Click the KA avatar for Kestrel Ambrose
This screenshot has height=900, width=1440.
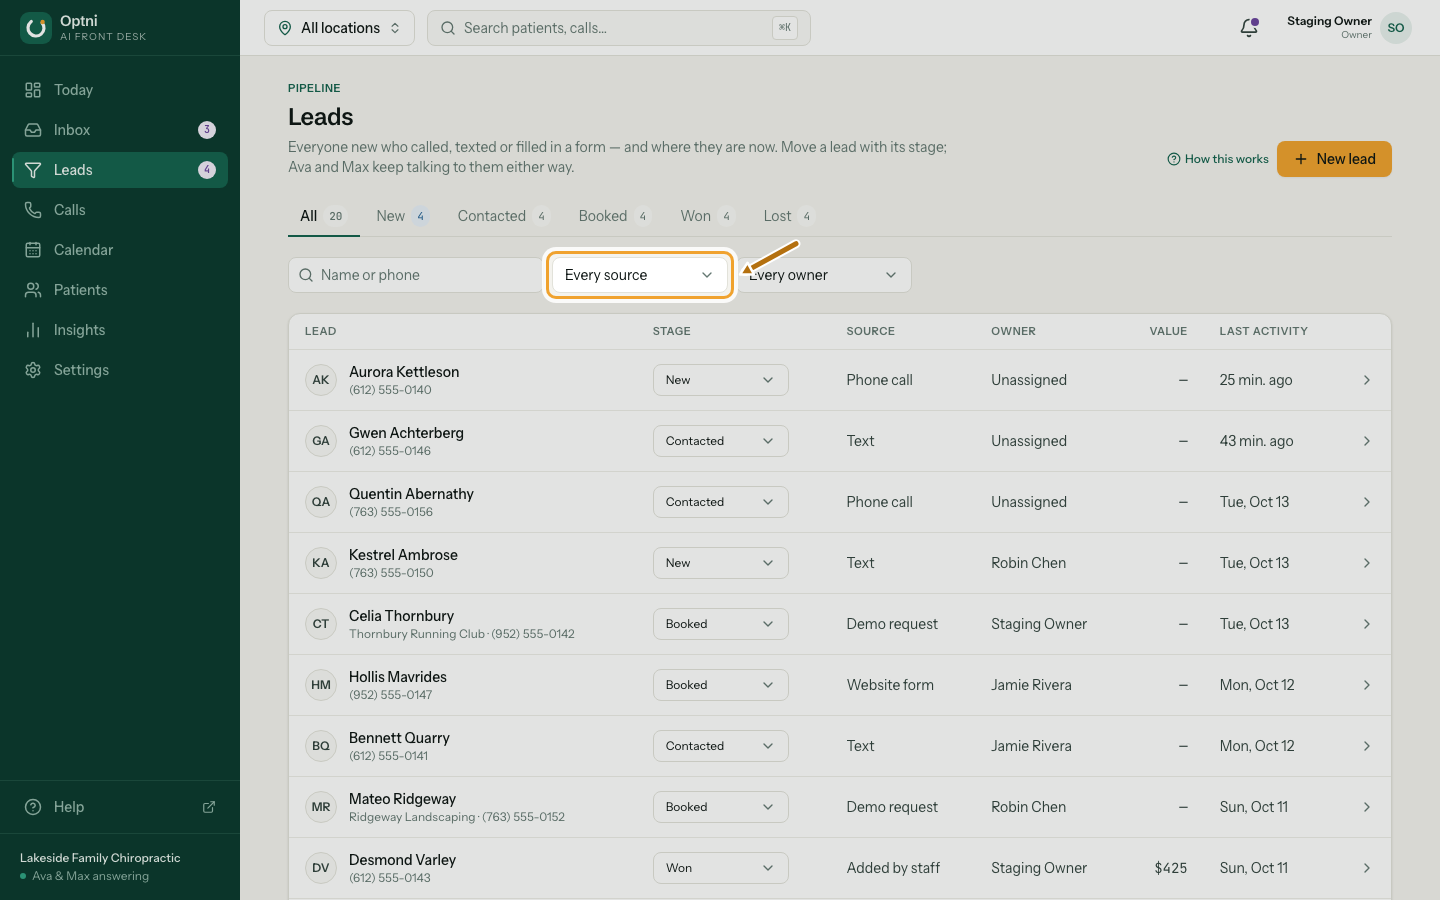coord(321,563)
